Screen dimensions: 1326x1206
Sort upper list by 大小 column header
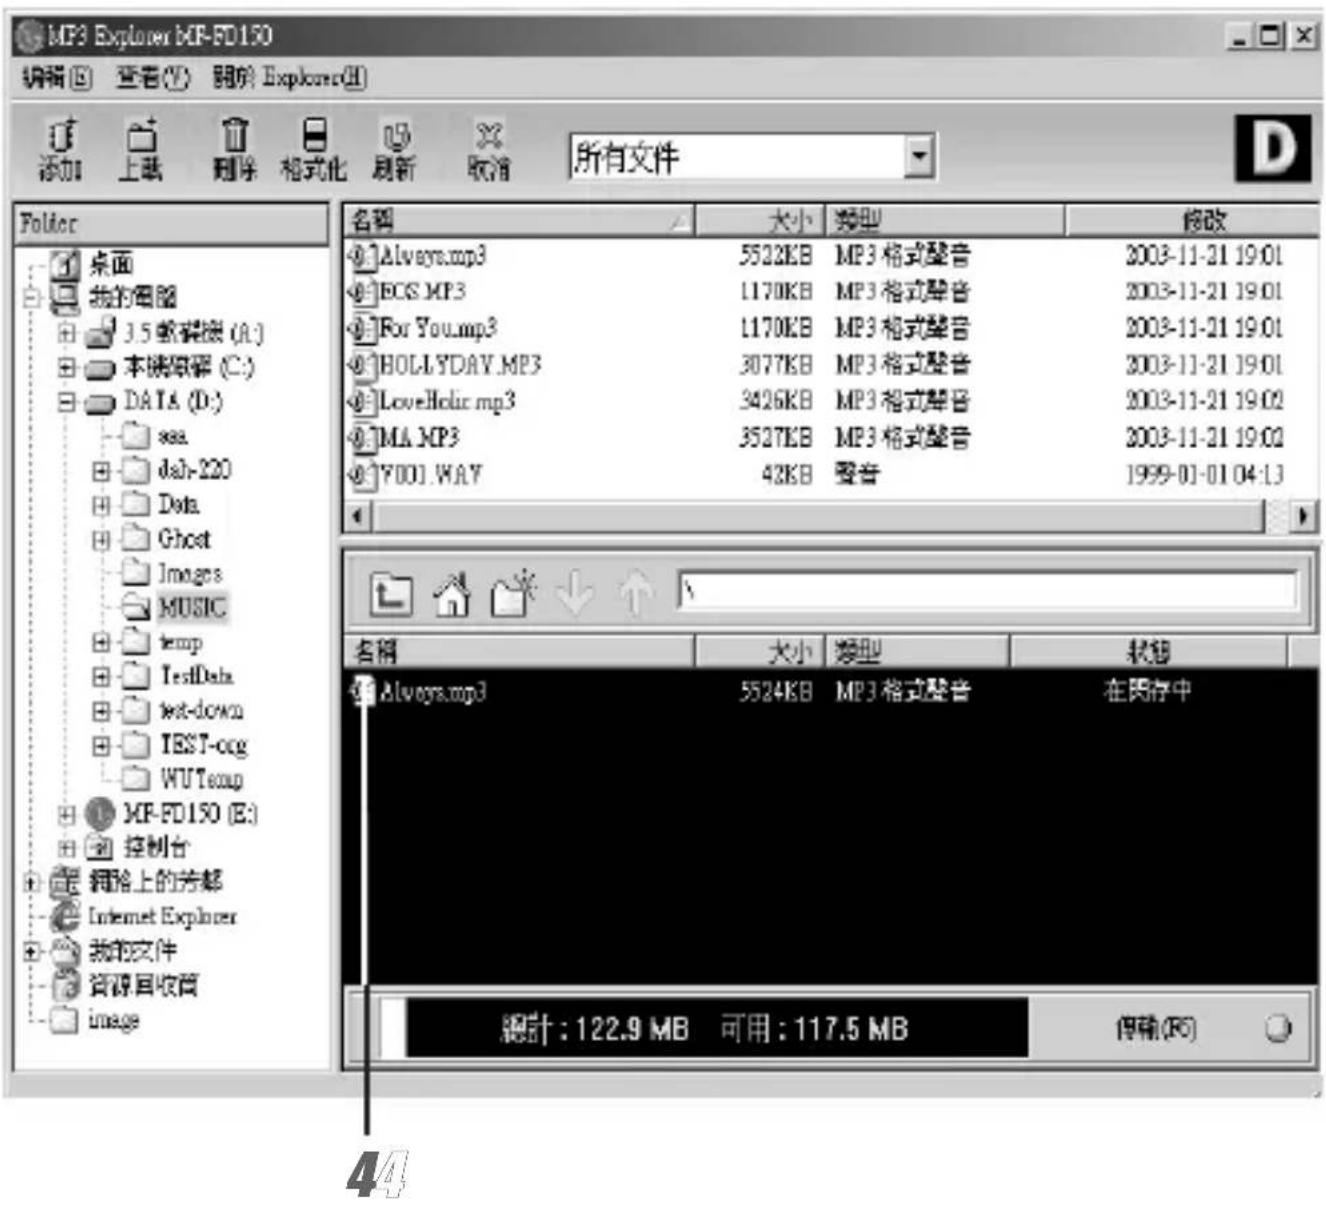point(760,220)
